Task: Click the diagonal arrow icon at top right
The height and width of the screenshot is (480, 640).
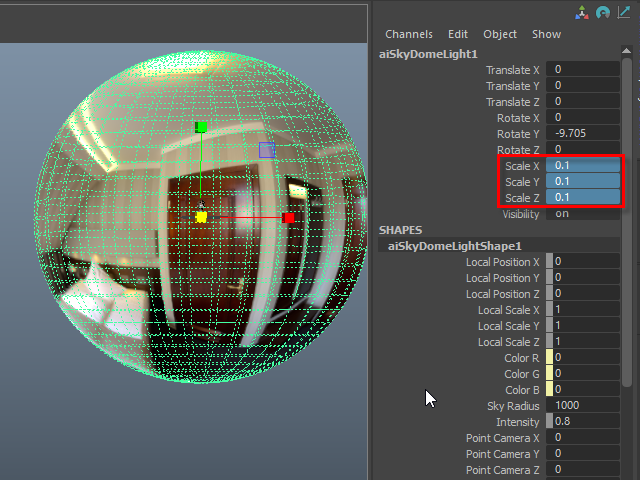Action: tap(625, 13)
